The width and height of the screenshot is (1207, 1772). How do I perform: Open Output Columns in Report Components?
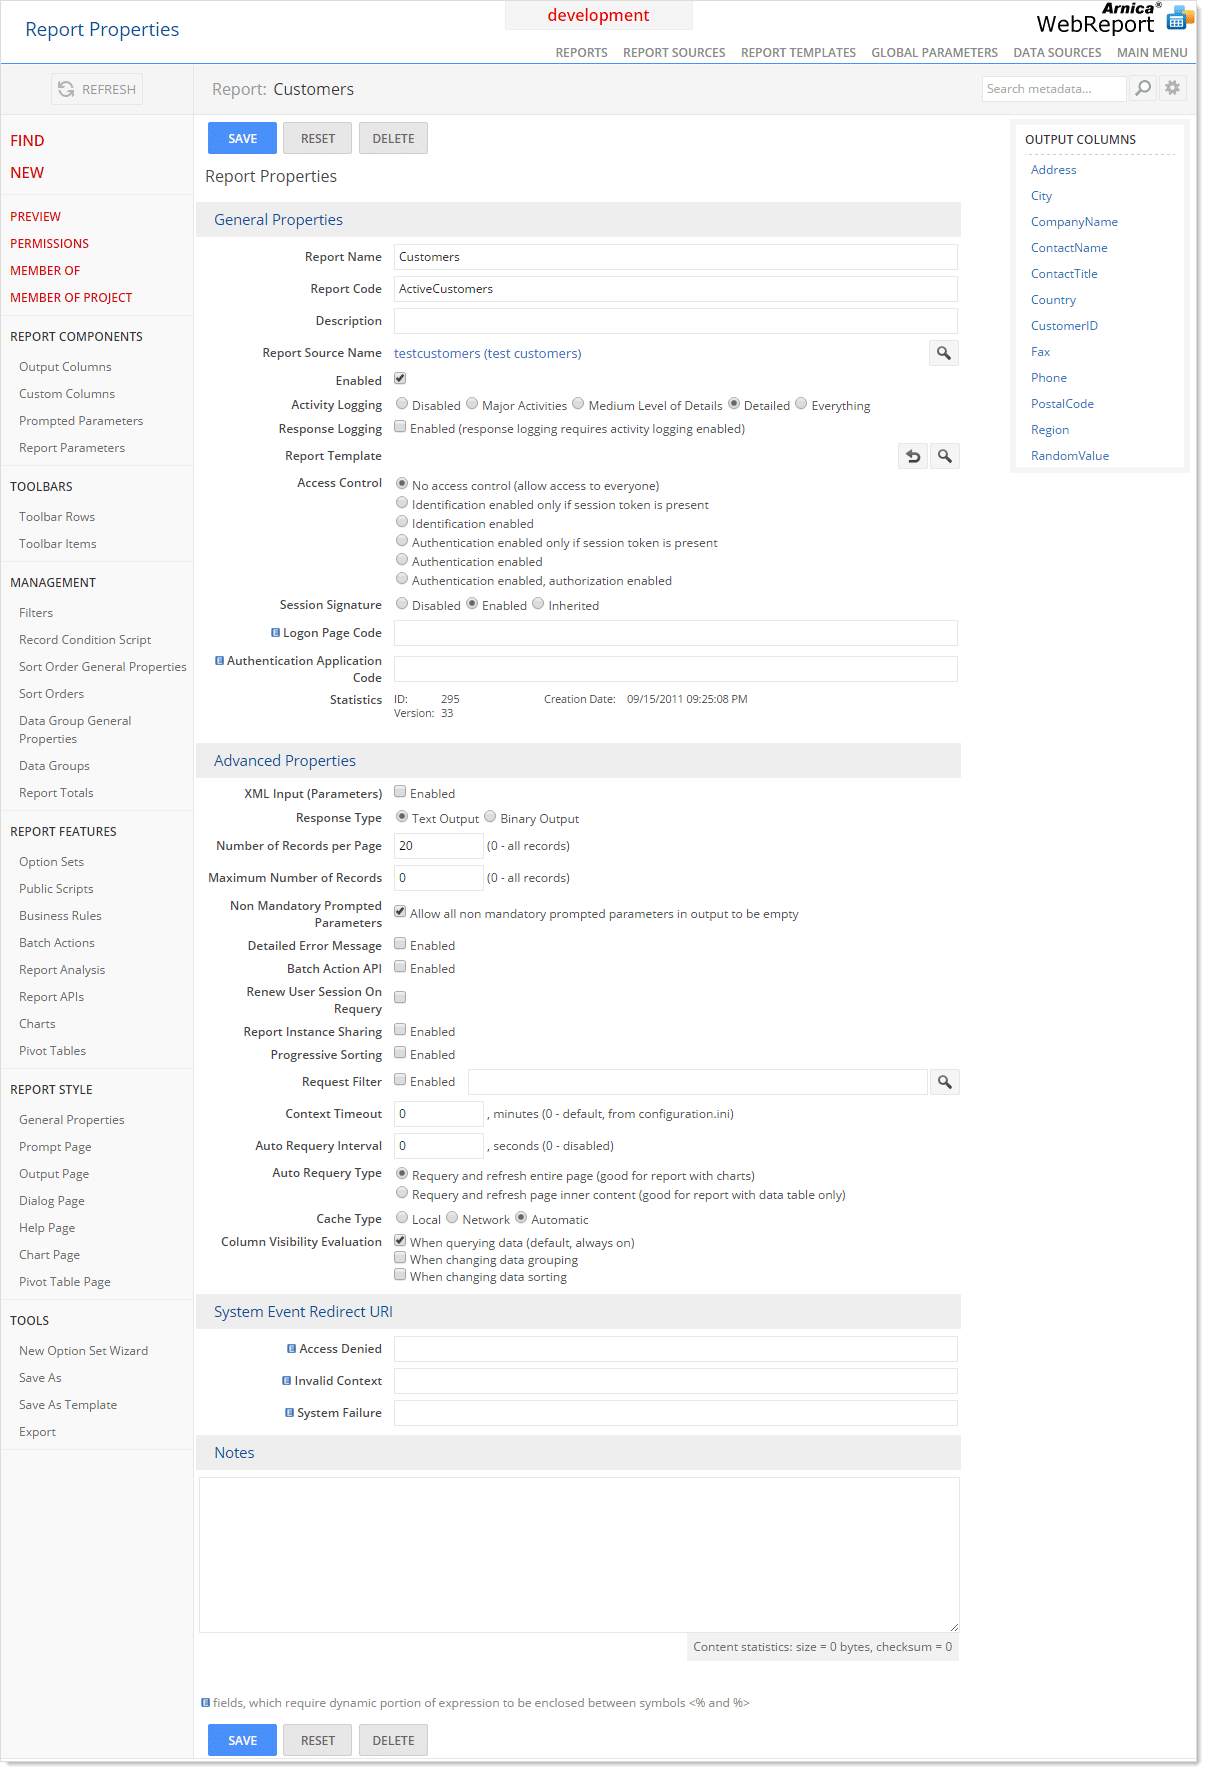[x=65, y=367]
